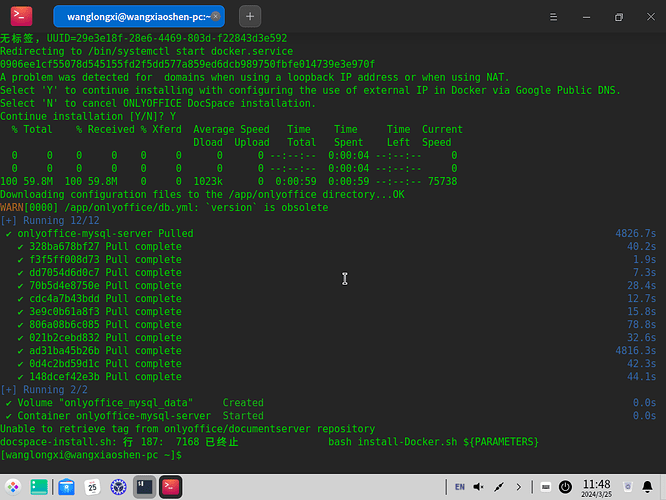Select the wanglongxi@wangxiaoshen-pc terminal tab
This screenshot has height=500, width=666.
point(139,17)
